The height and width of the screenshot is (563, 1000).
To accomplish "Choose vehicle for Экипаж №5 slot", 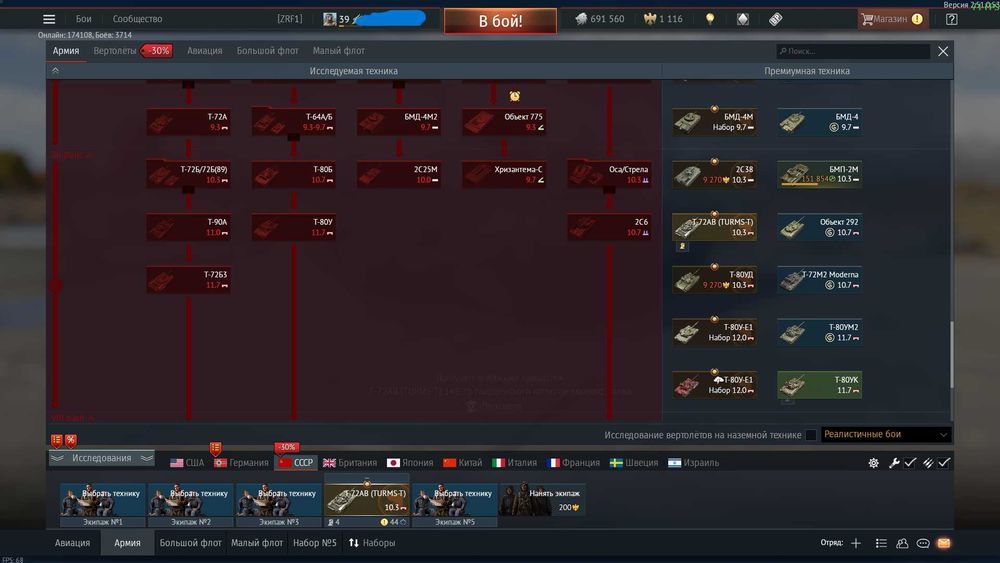I will click(x=455, y=504).
